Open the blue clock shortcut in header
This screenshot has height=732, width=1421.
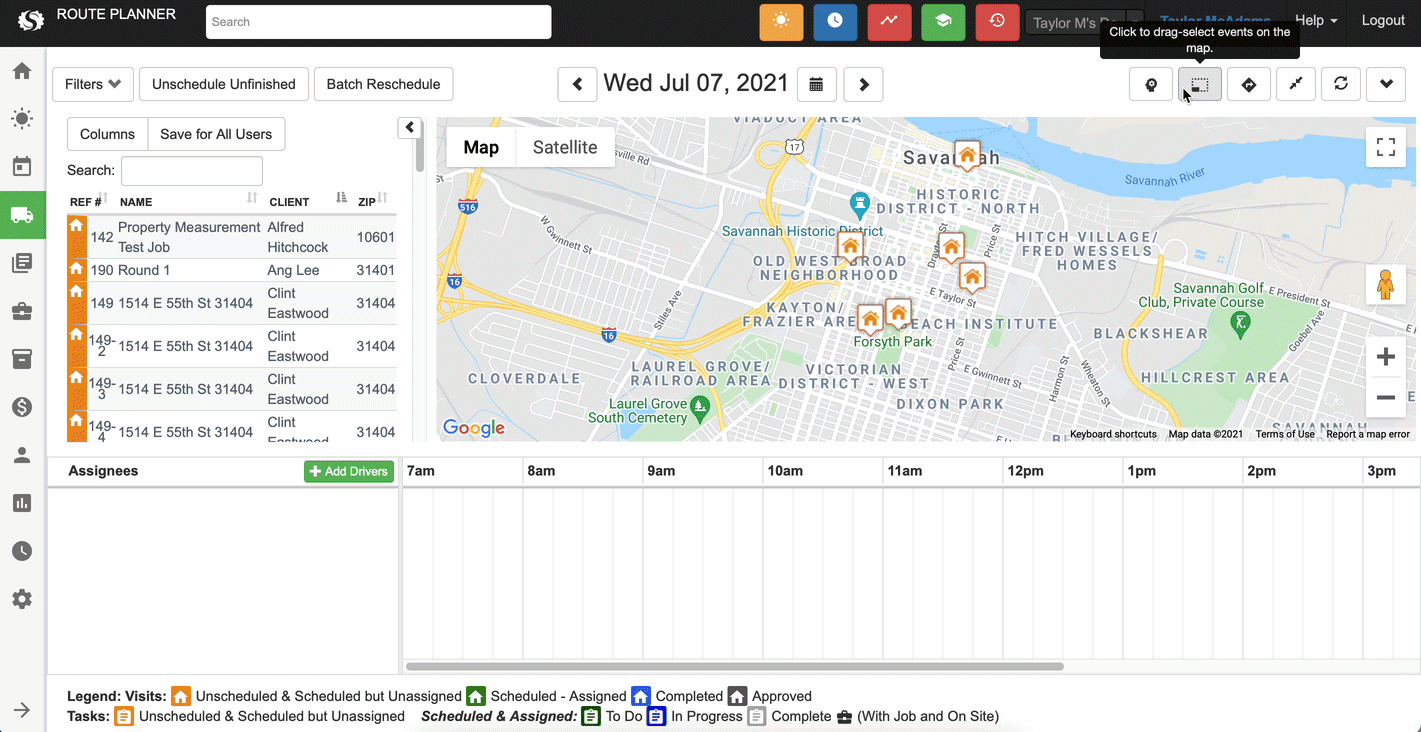click(x=835, y=22)
